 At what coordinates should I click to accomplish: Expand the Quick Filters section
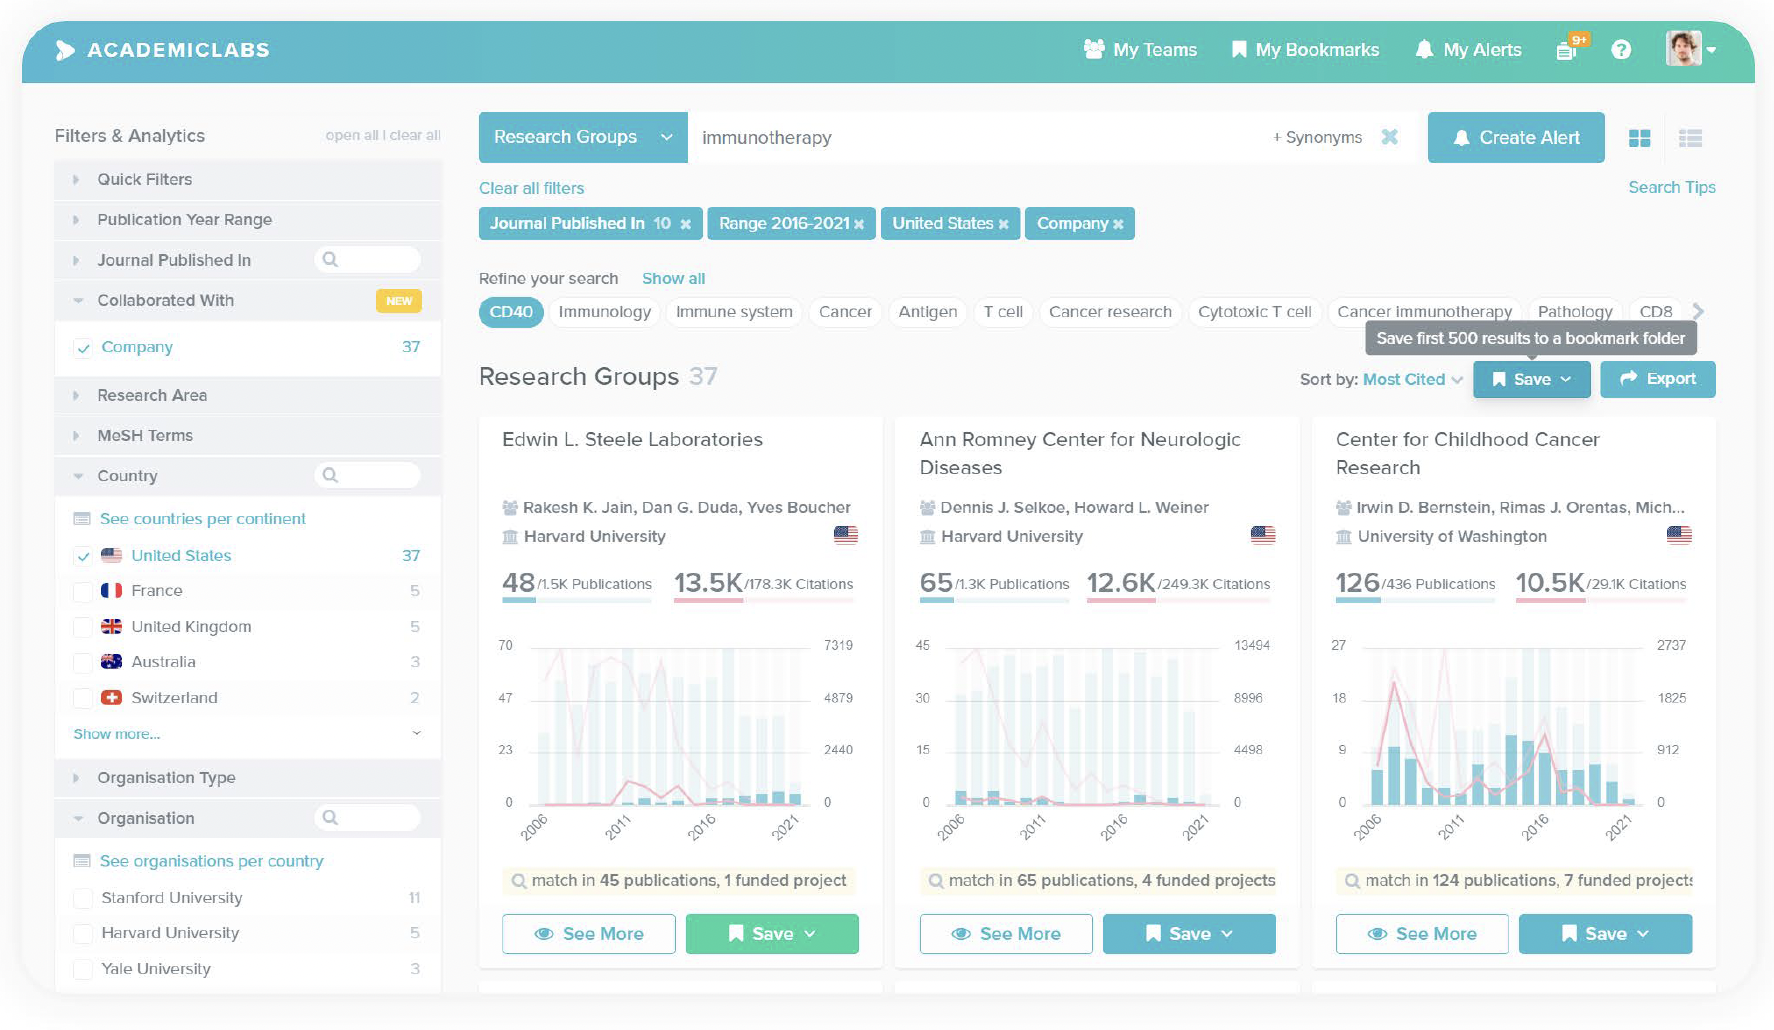(248, 180)
